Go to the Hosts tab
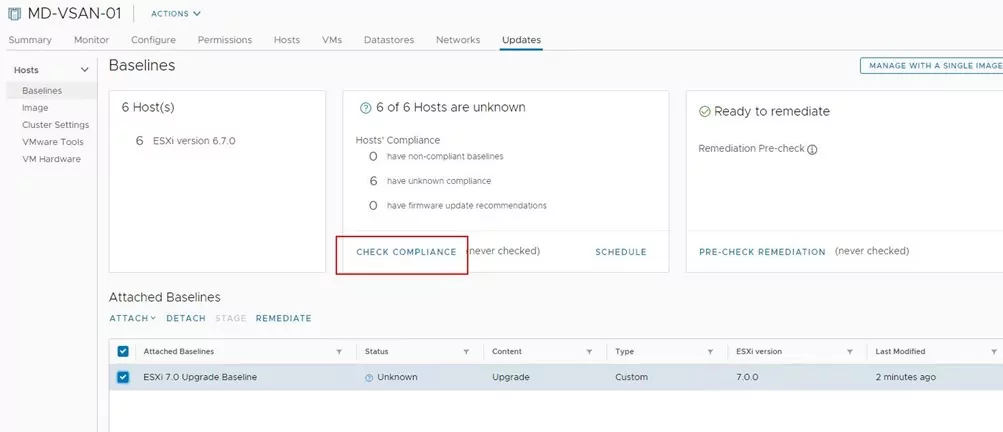 [287, 40]
